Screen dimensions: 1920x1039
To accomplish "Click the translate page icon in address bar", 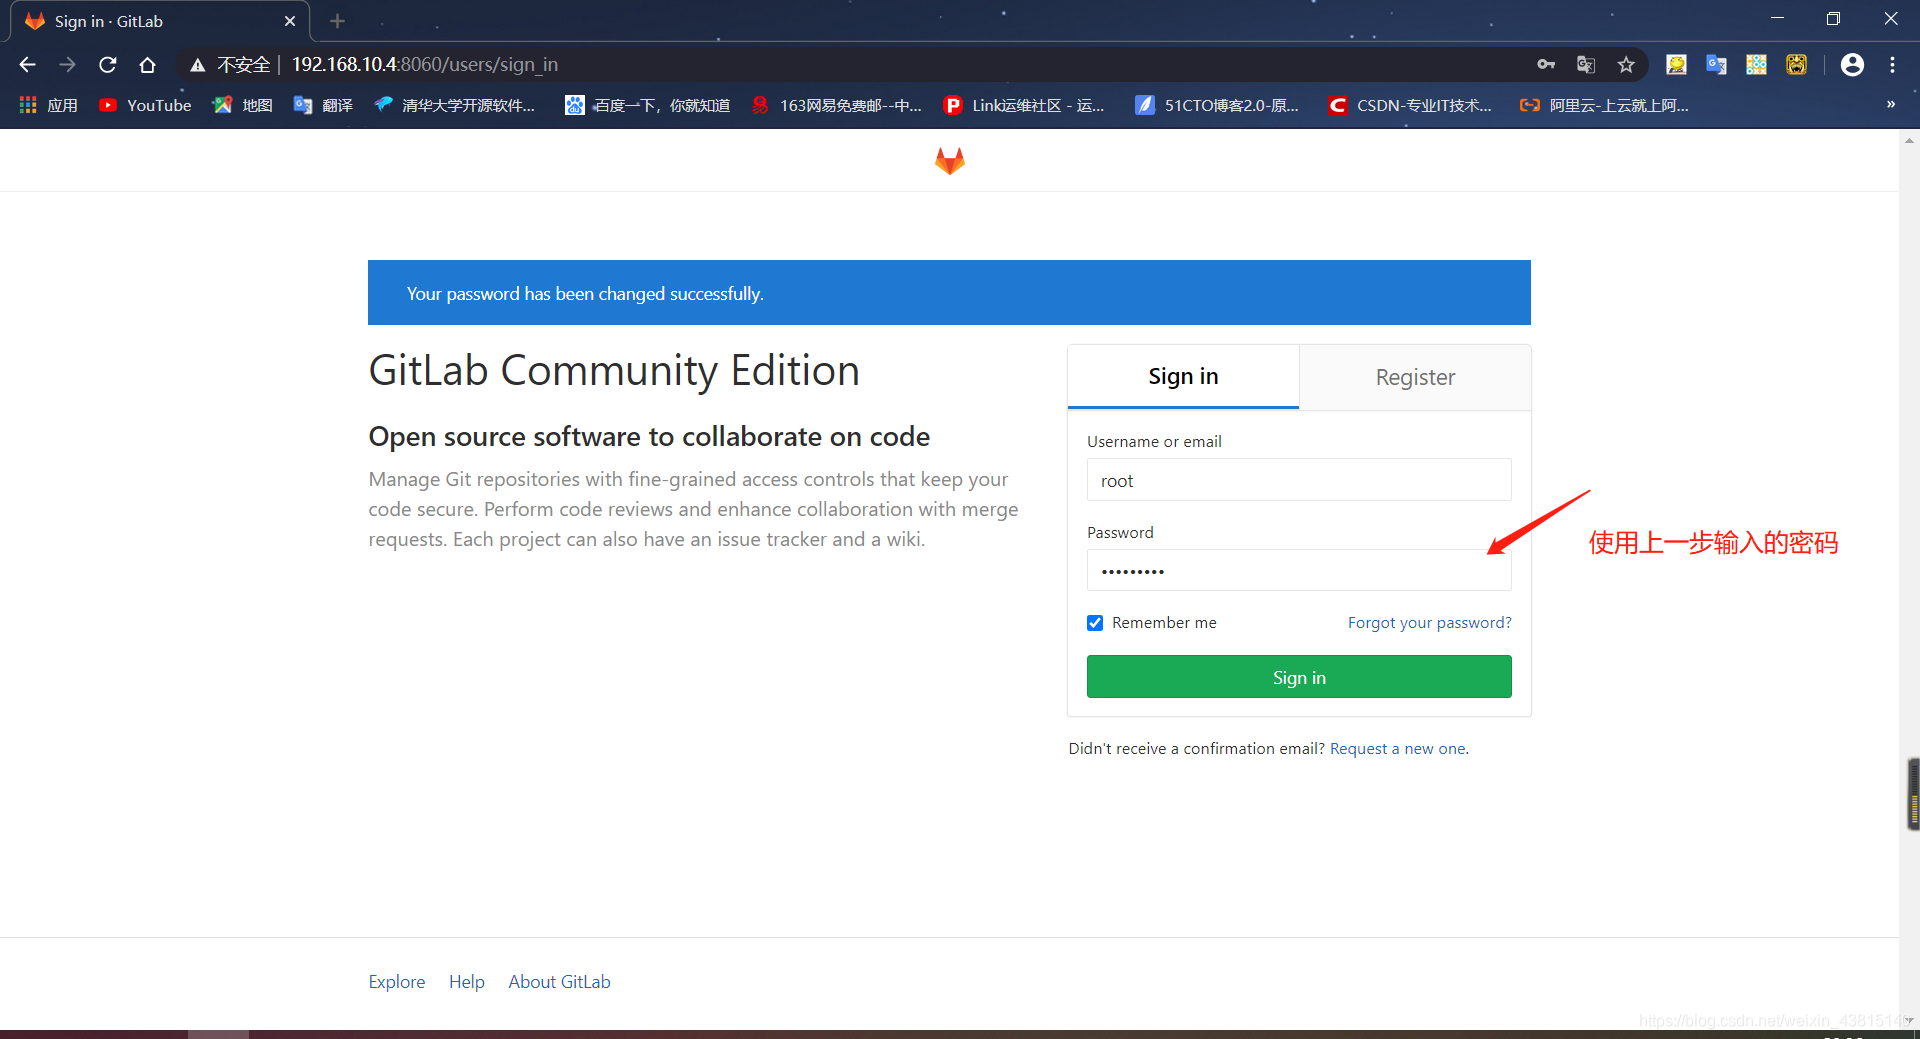I will coord(1586,65).
